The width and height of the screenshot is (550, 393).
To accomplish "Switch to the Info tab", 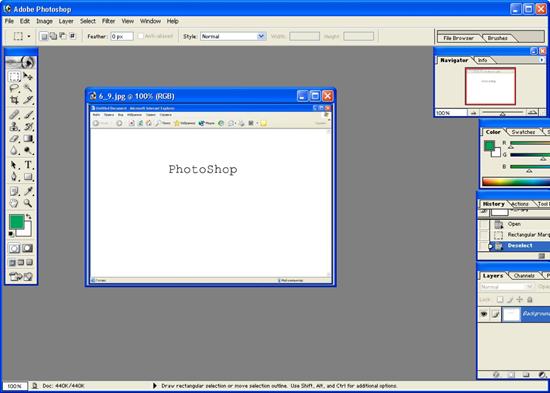I will [482, 60].
